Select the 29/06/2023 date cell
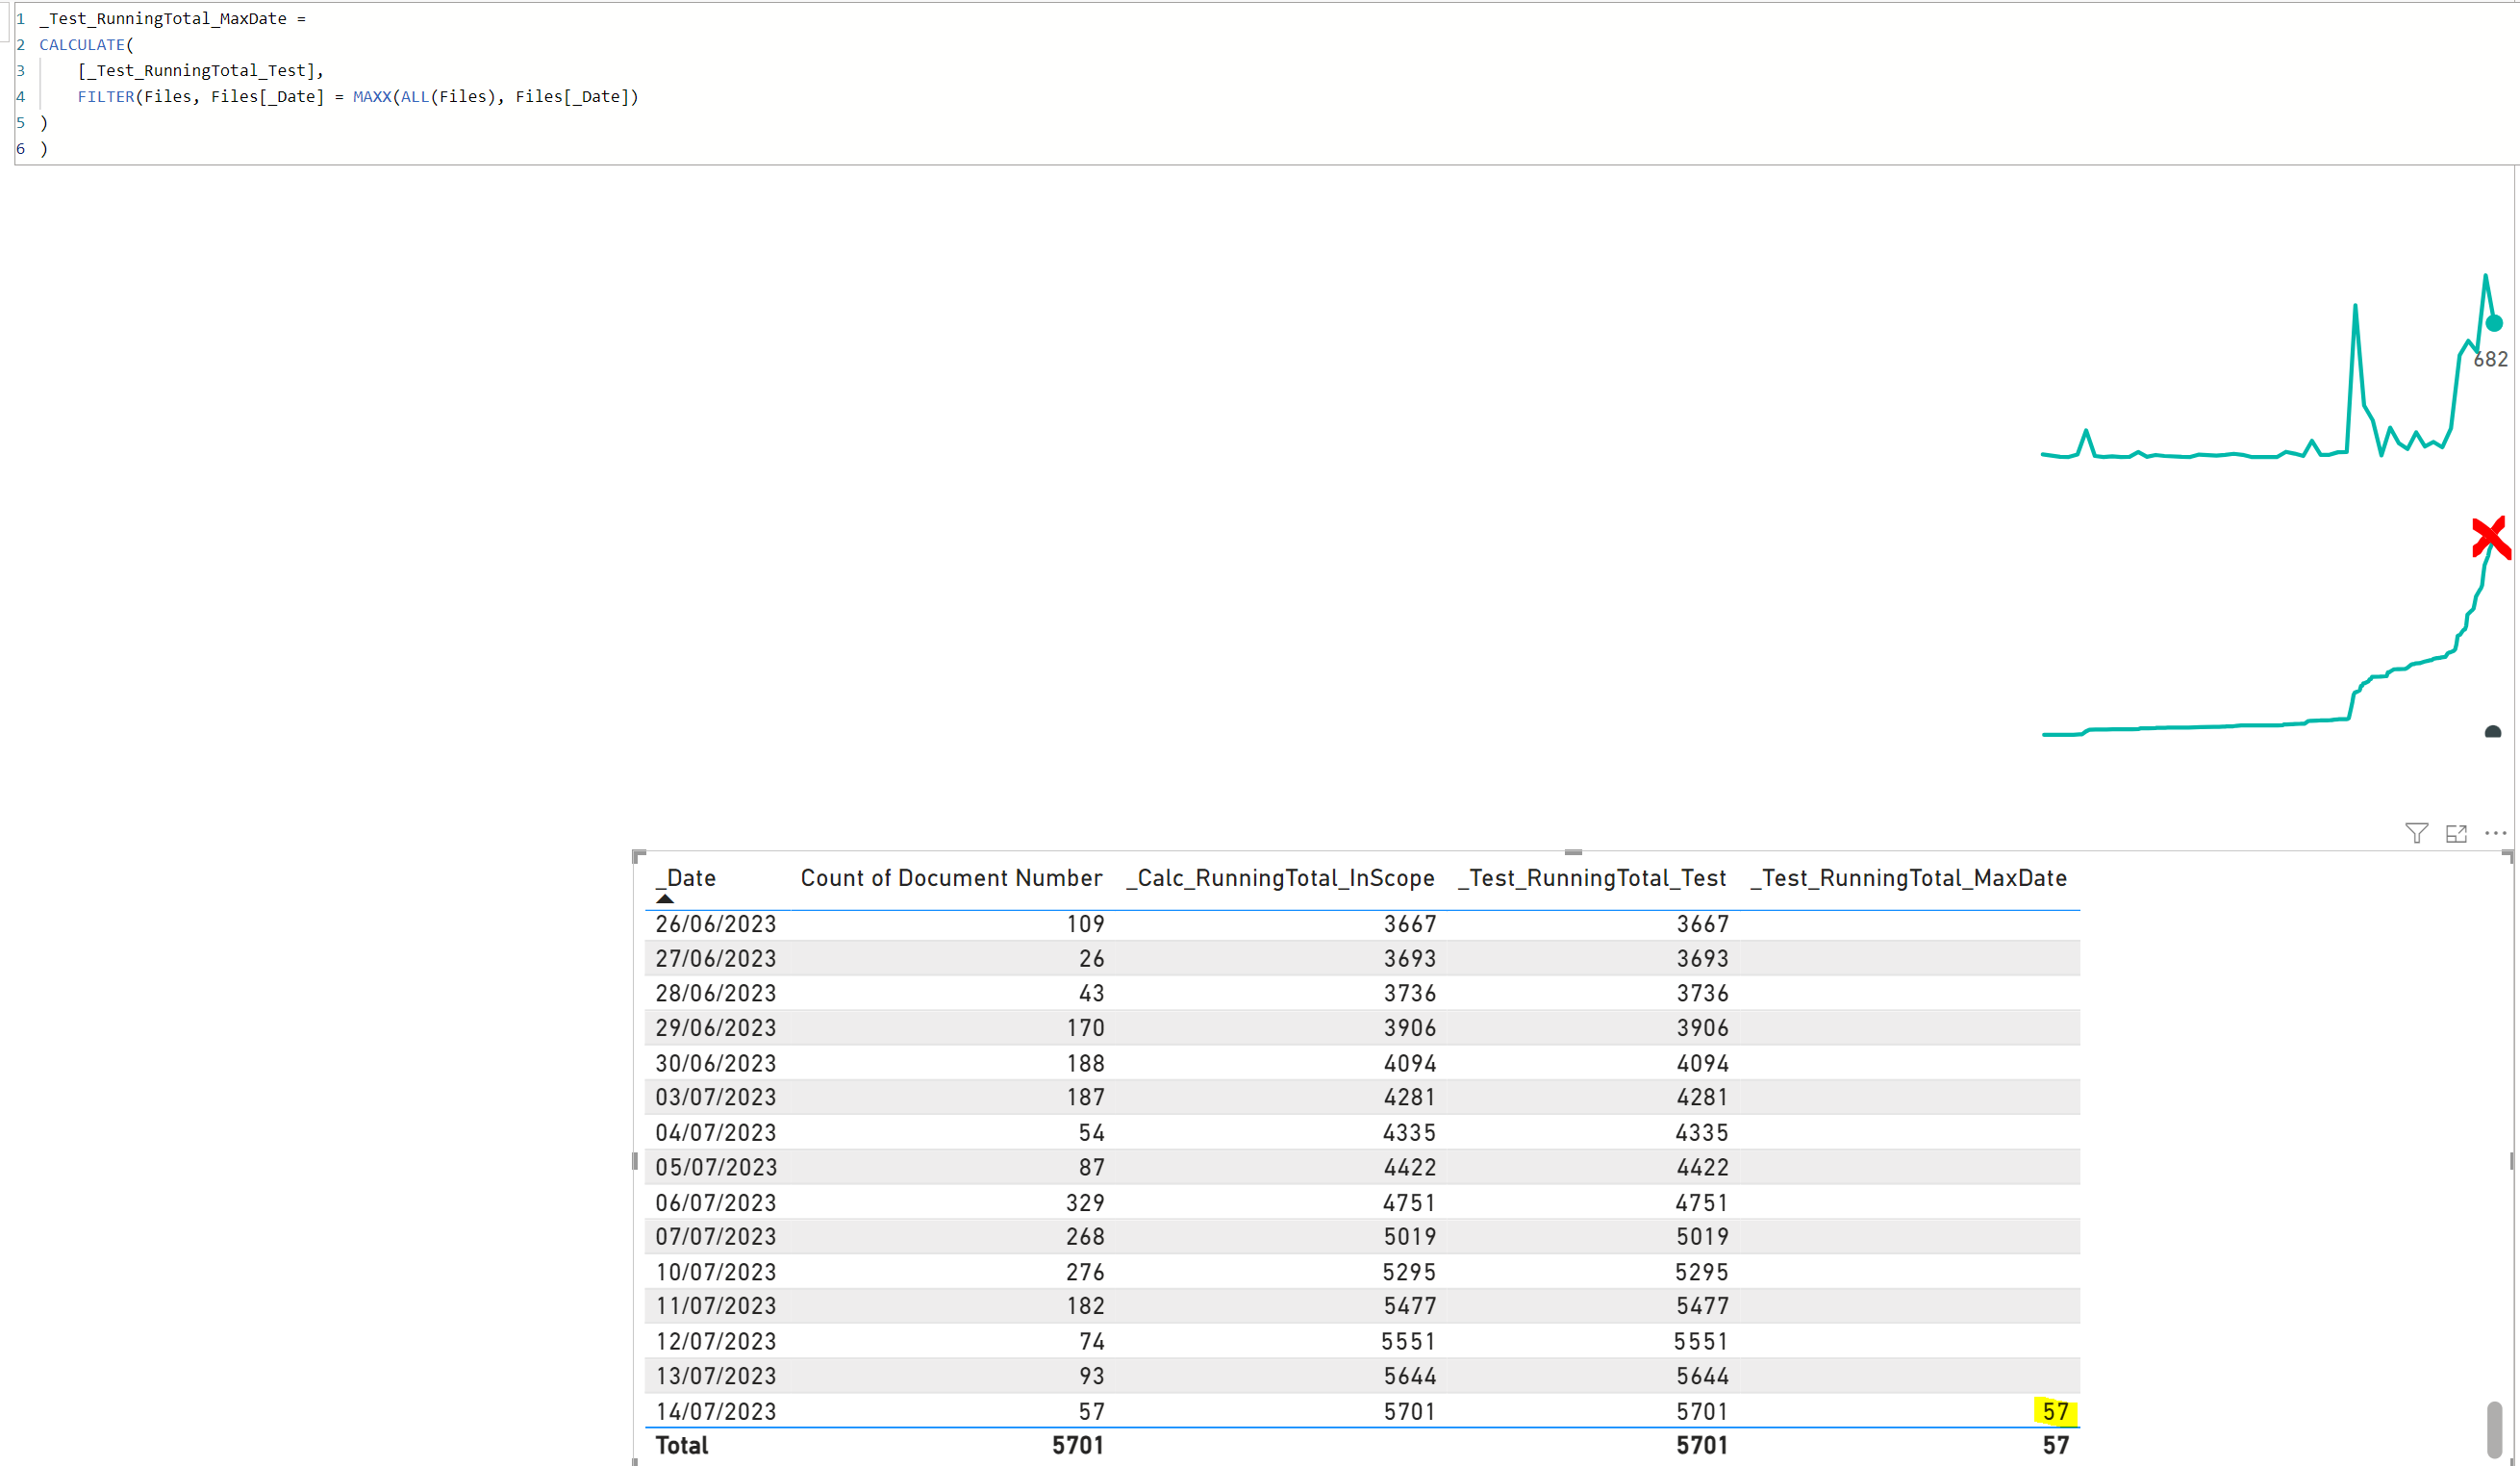This screenshot has height=1466, width=2520. tap(716, 1027)
